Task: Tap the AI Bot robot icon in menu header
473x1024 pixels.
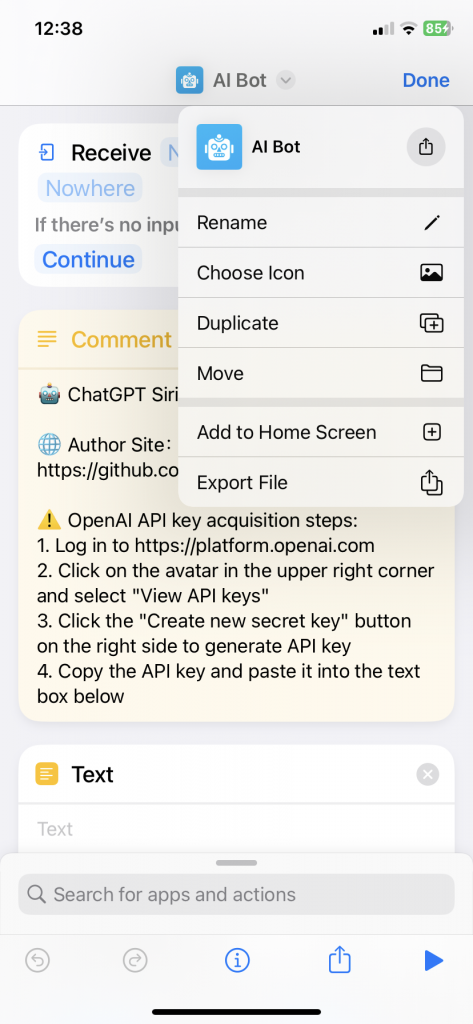Action: 220,147
